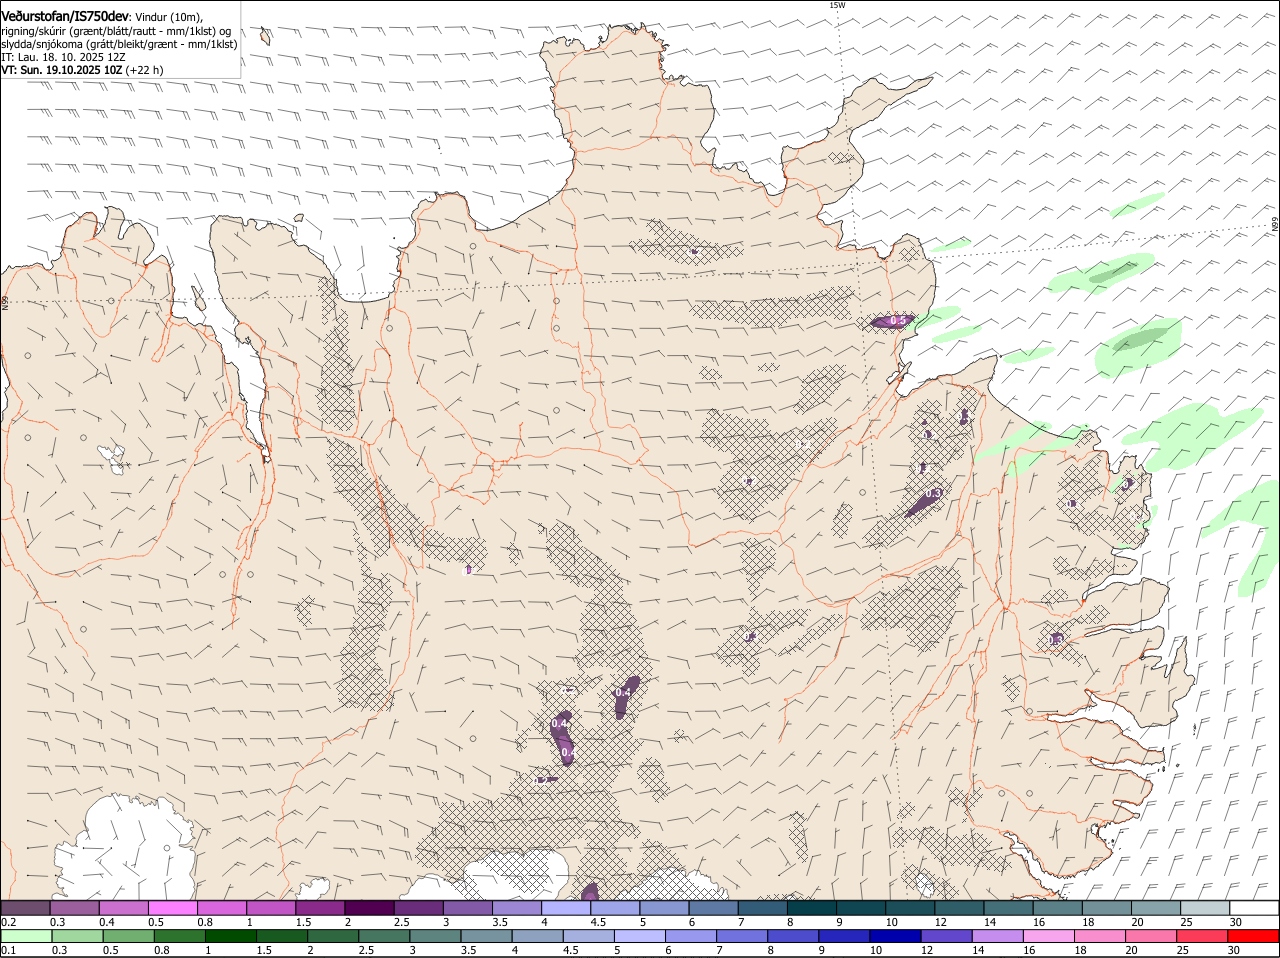Viewport: 1280px width, 958px height.
Task: Select the light purple rain swatch between 14 and 16
Action: click(997, 936)
